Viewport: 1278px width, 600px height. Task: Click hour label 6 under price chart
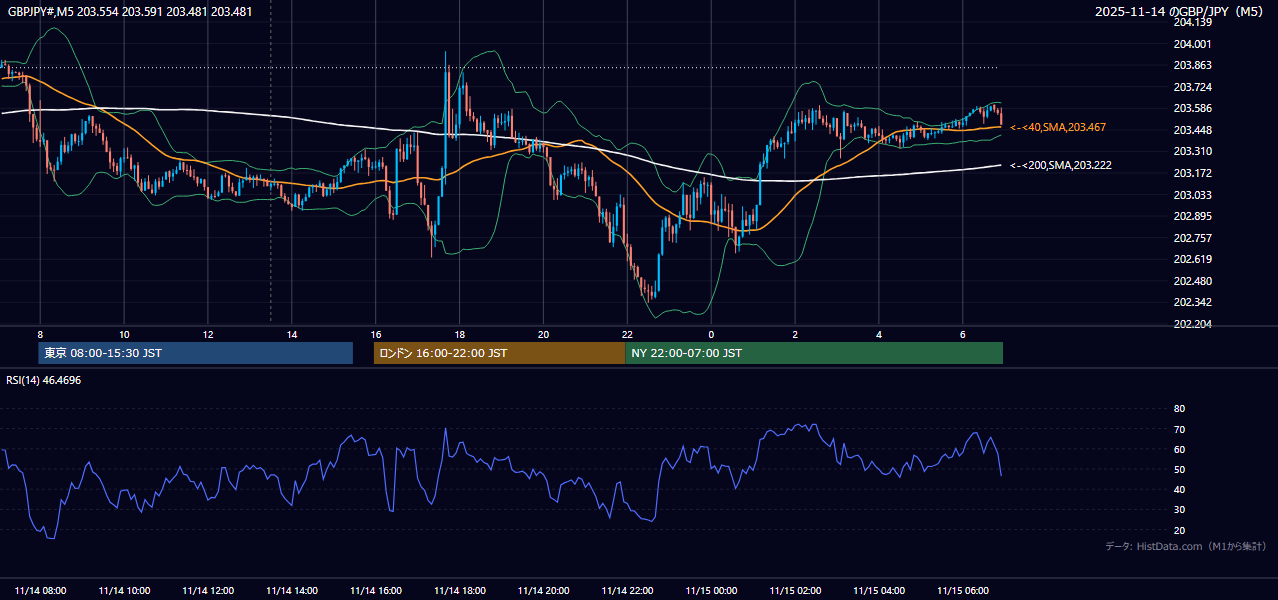[x=962, y=334]
